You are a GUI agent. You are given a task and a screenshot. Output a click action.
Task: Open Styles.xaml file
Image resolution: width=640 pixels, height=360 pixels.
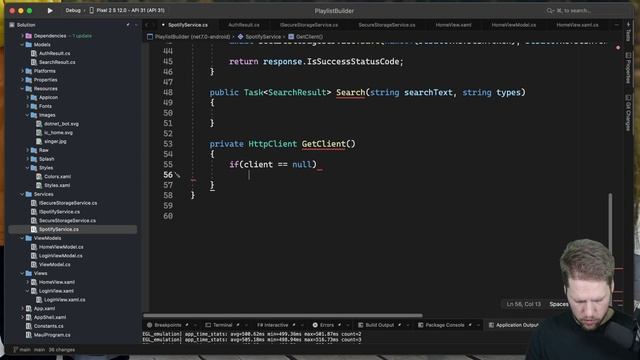(x=57, y=185)
